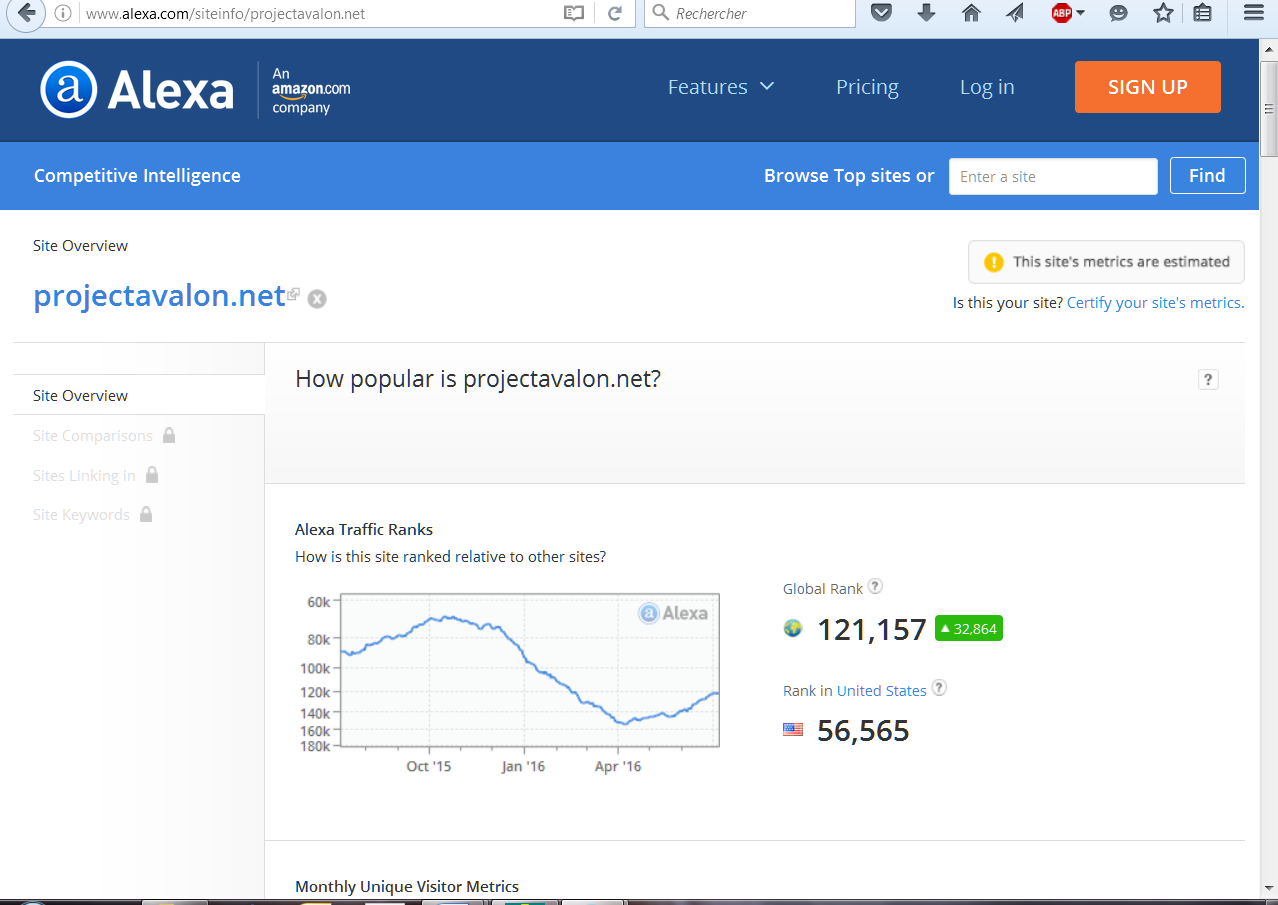Focus the Enter a site field

1053,176
